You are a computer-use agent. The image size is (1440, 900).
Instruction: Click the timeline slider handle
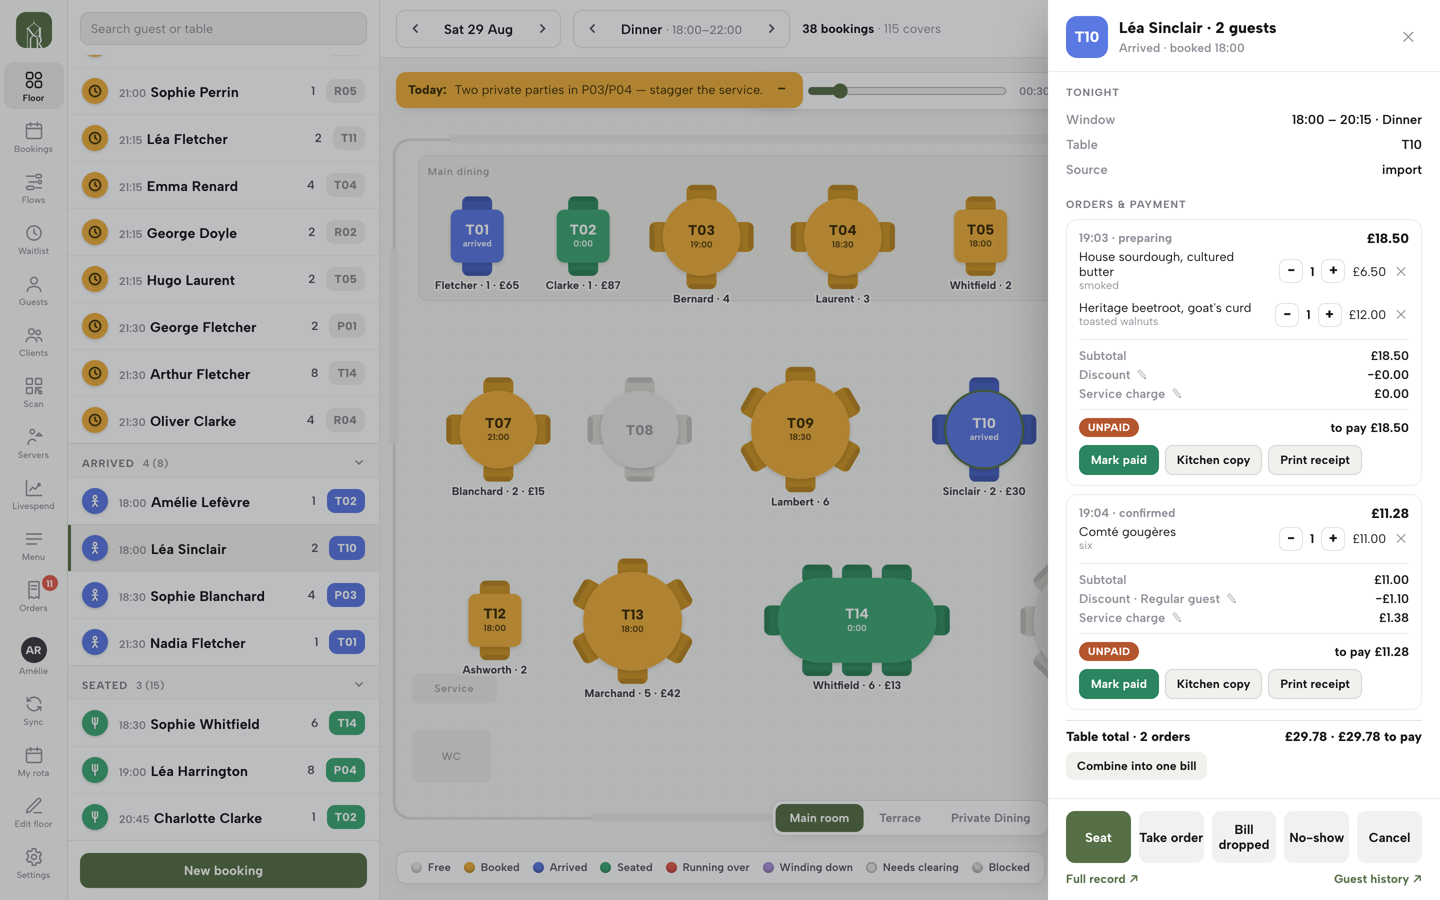tap(840, 91)
